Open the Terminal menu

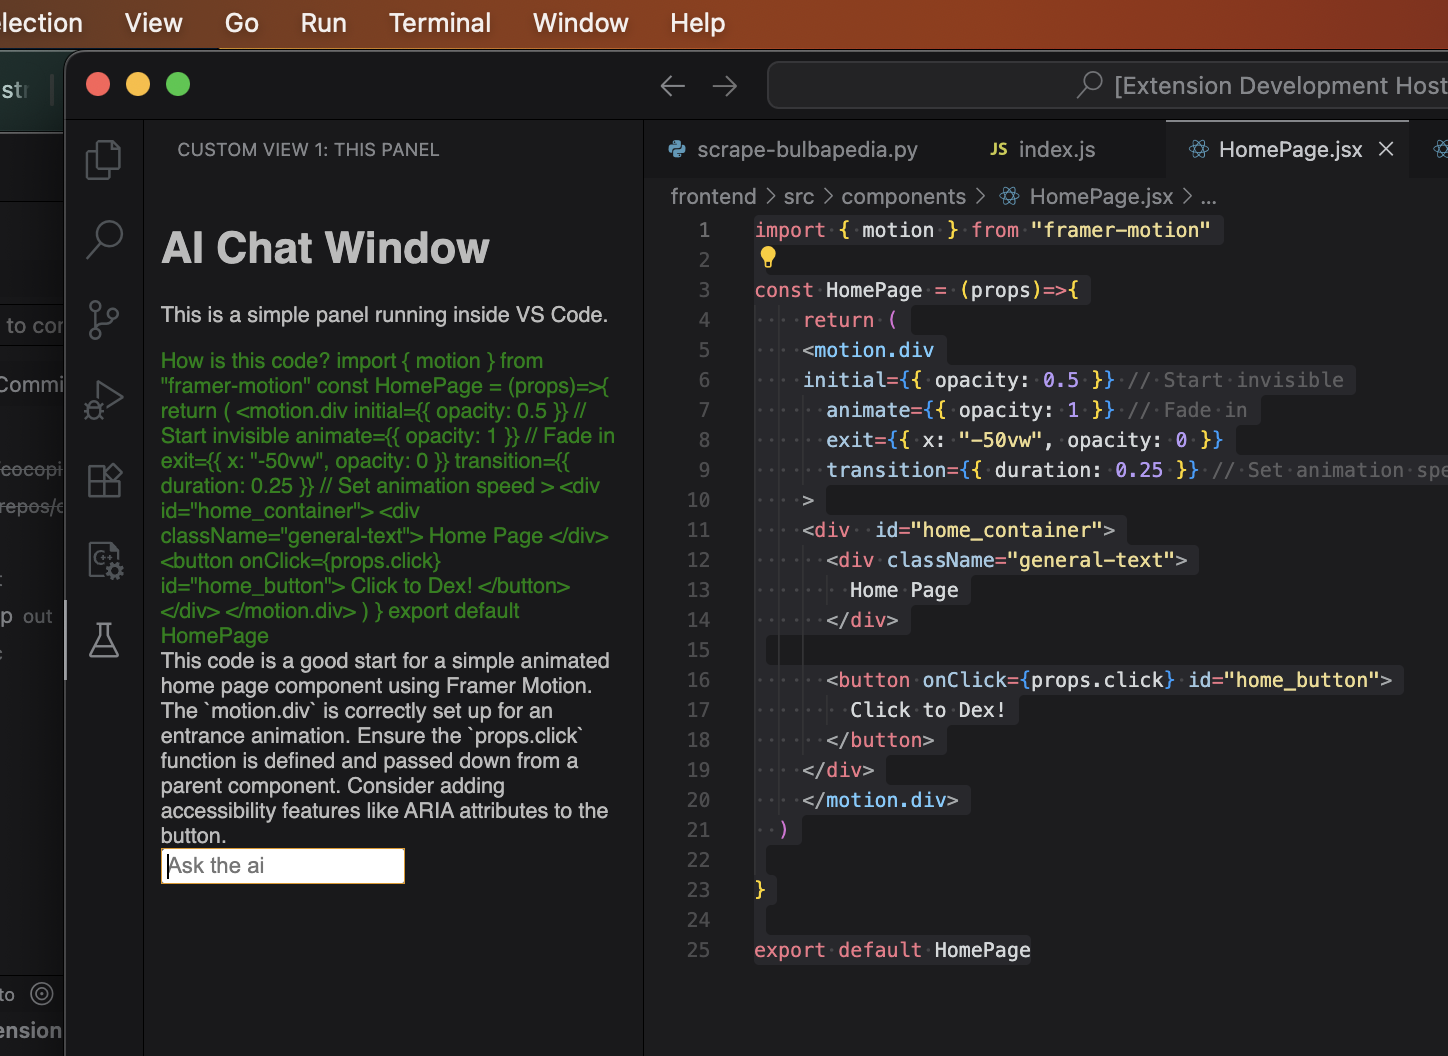(440, 23)
